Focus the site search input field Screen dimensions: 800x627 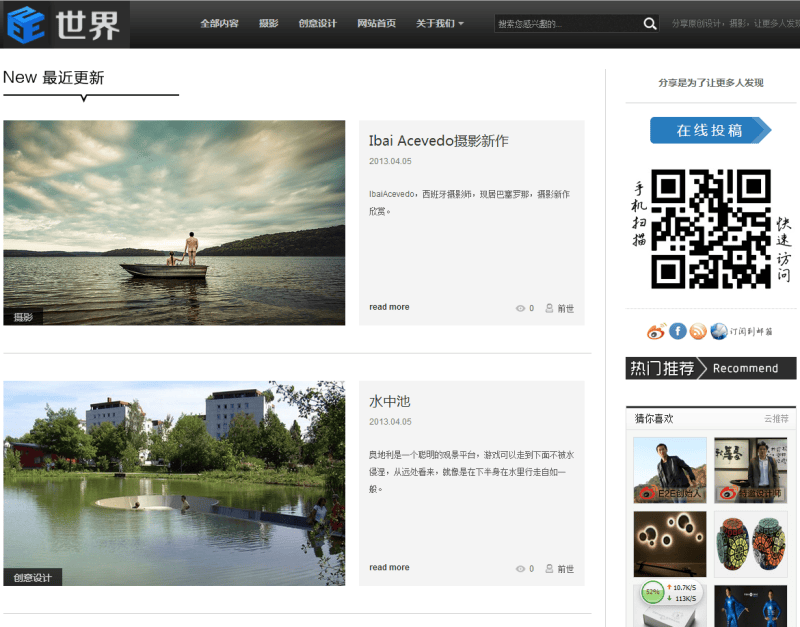(x=565, y=24)
